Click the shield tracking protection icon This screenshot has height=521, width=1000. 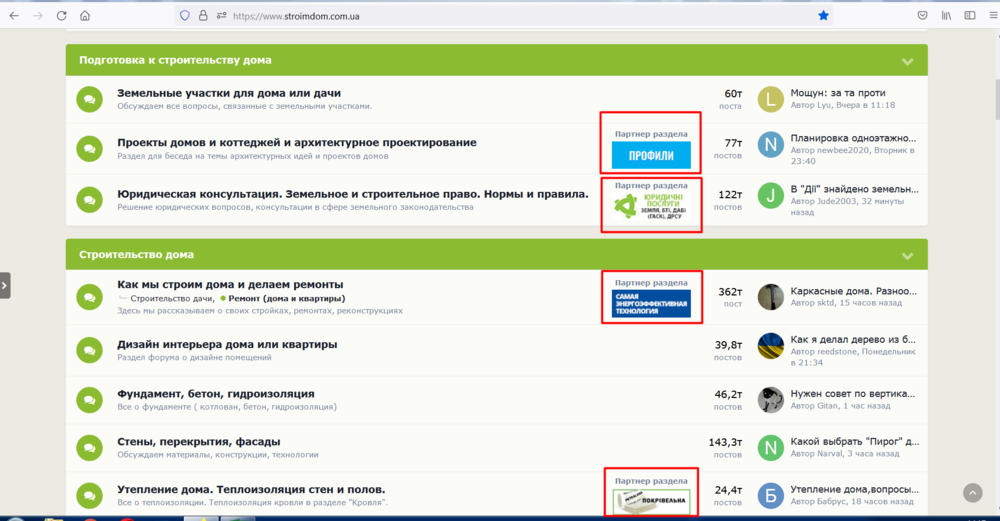[x=185, y=16]
